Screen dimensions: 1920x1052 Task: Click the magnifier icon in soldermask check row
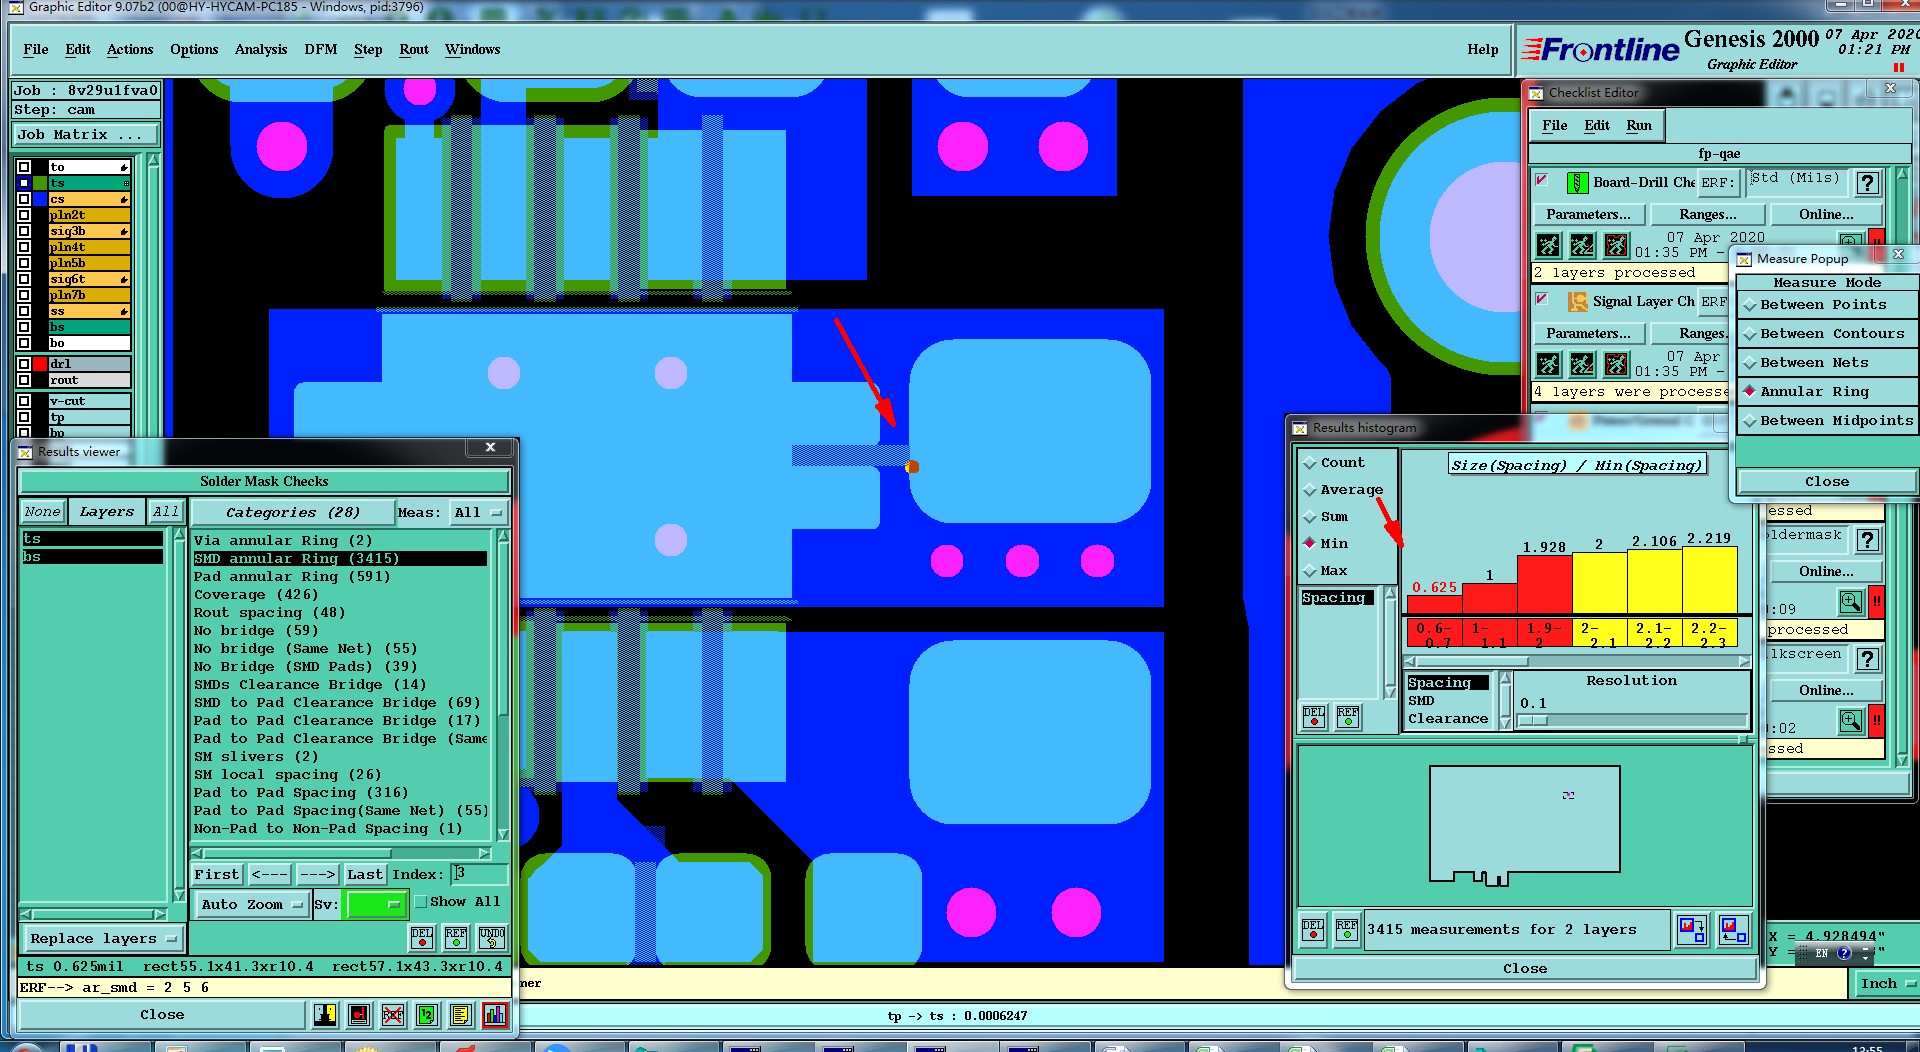tap(1851, 602)
